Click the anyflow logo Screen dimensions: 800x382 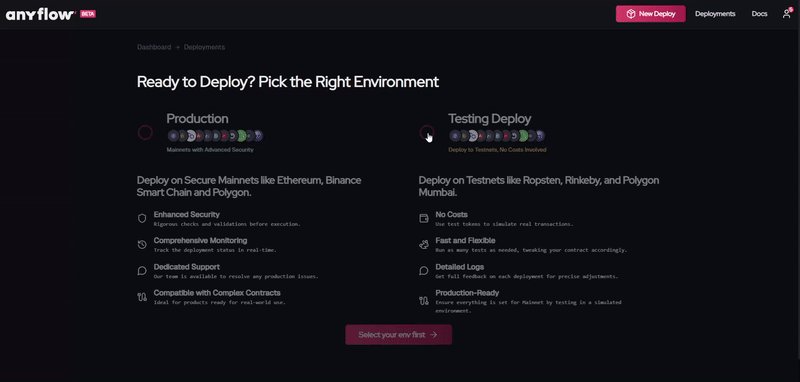click(41, 14)
